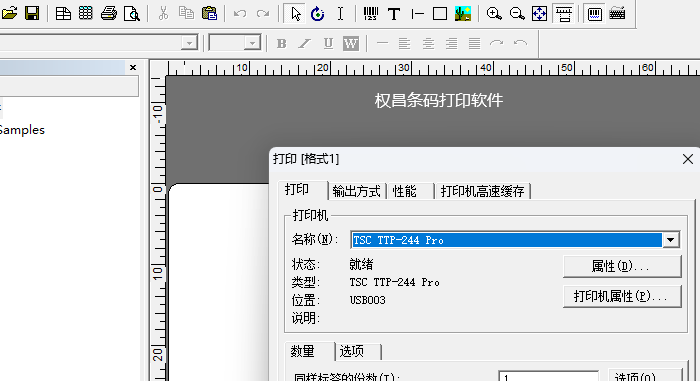Select the box drawing tool
The width and height of the screenshot is (700, 381).
440,14
